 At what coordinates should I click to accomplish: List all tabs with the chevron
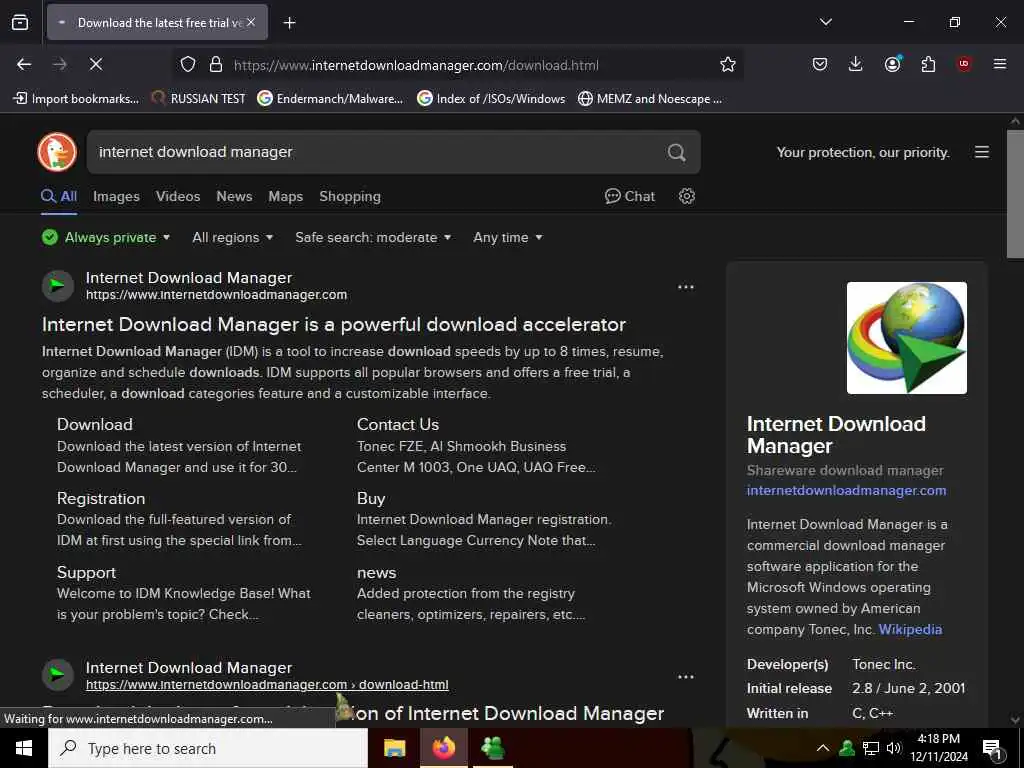tap(825, 22)
